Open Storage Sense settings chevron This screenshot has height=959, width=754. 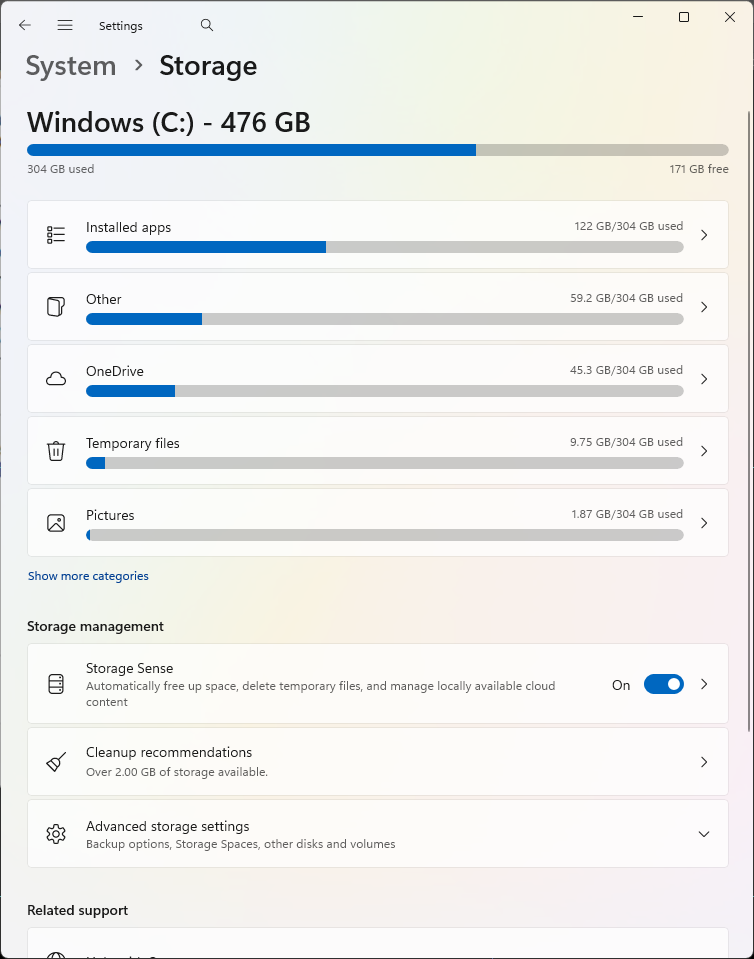coord(704,684)
